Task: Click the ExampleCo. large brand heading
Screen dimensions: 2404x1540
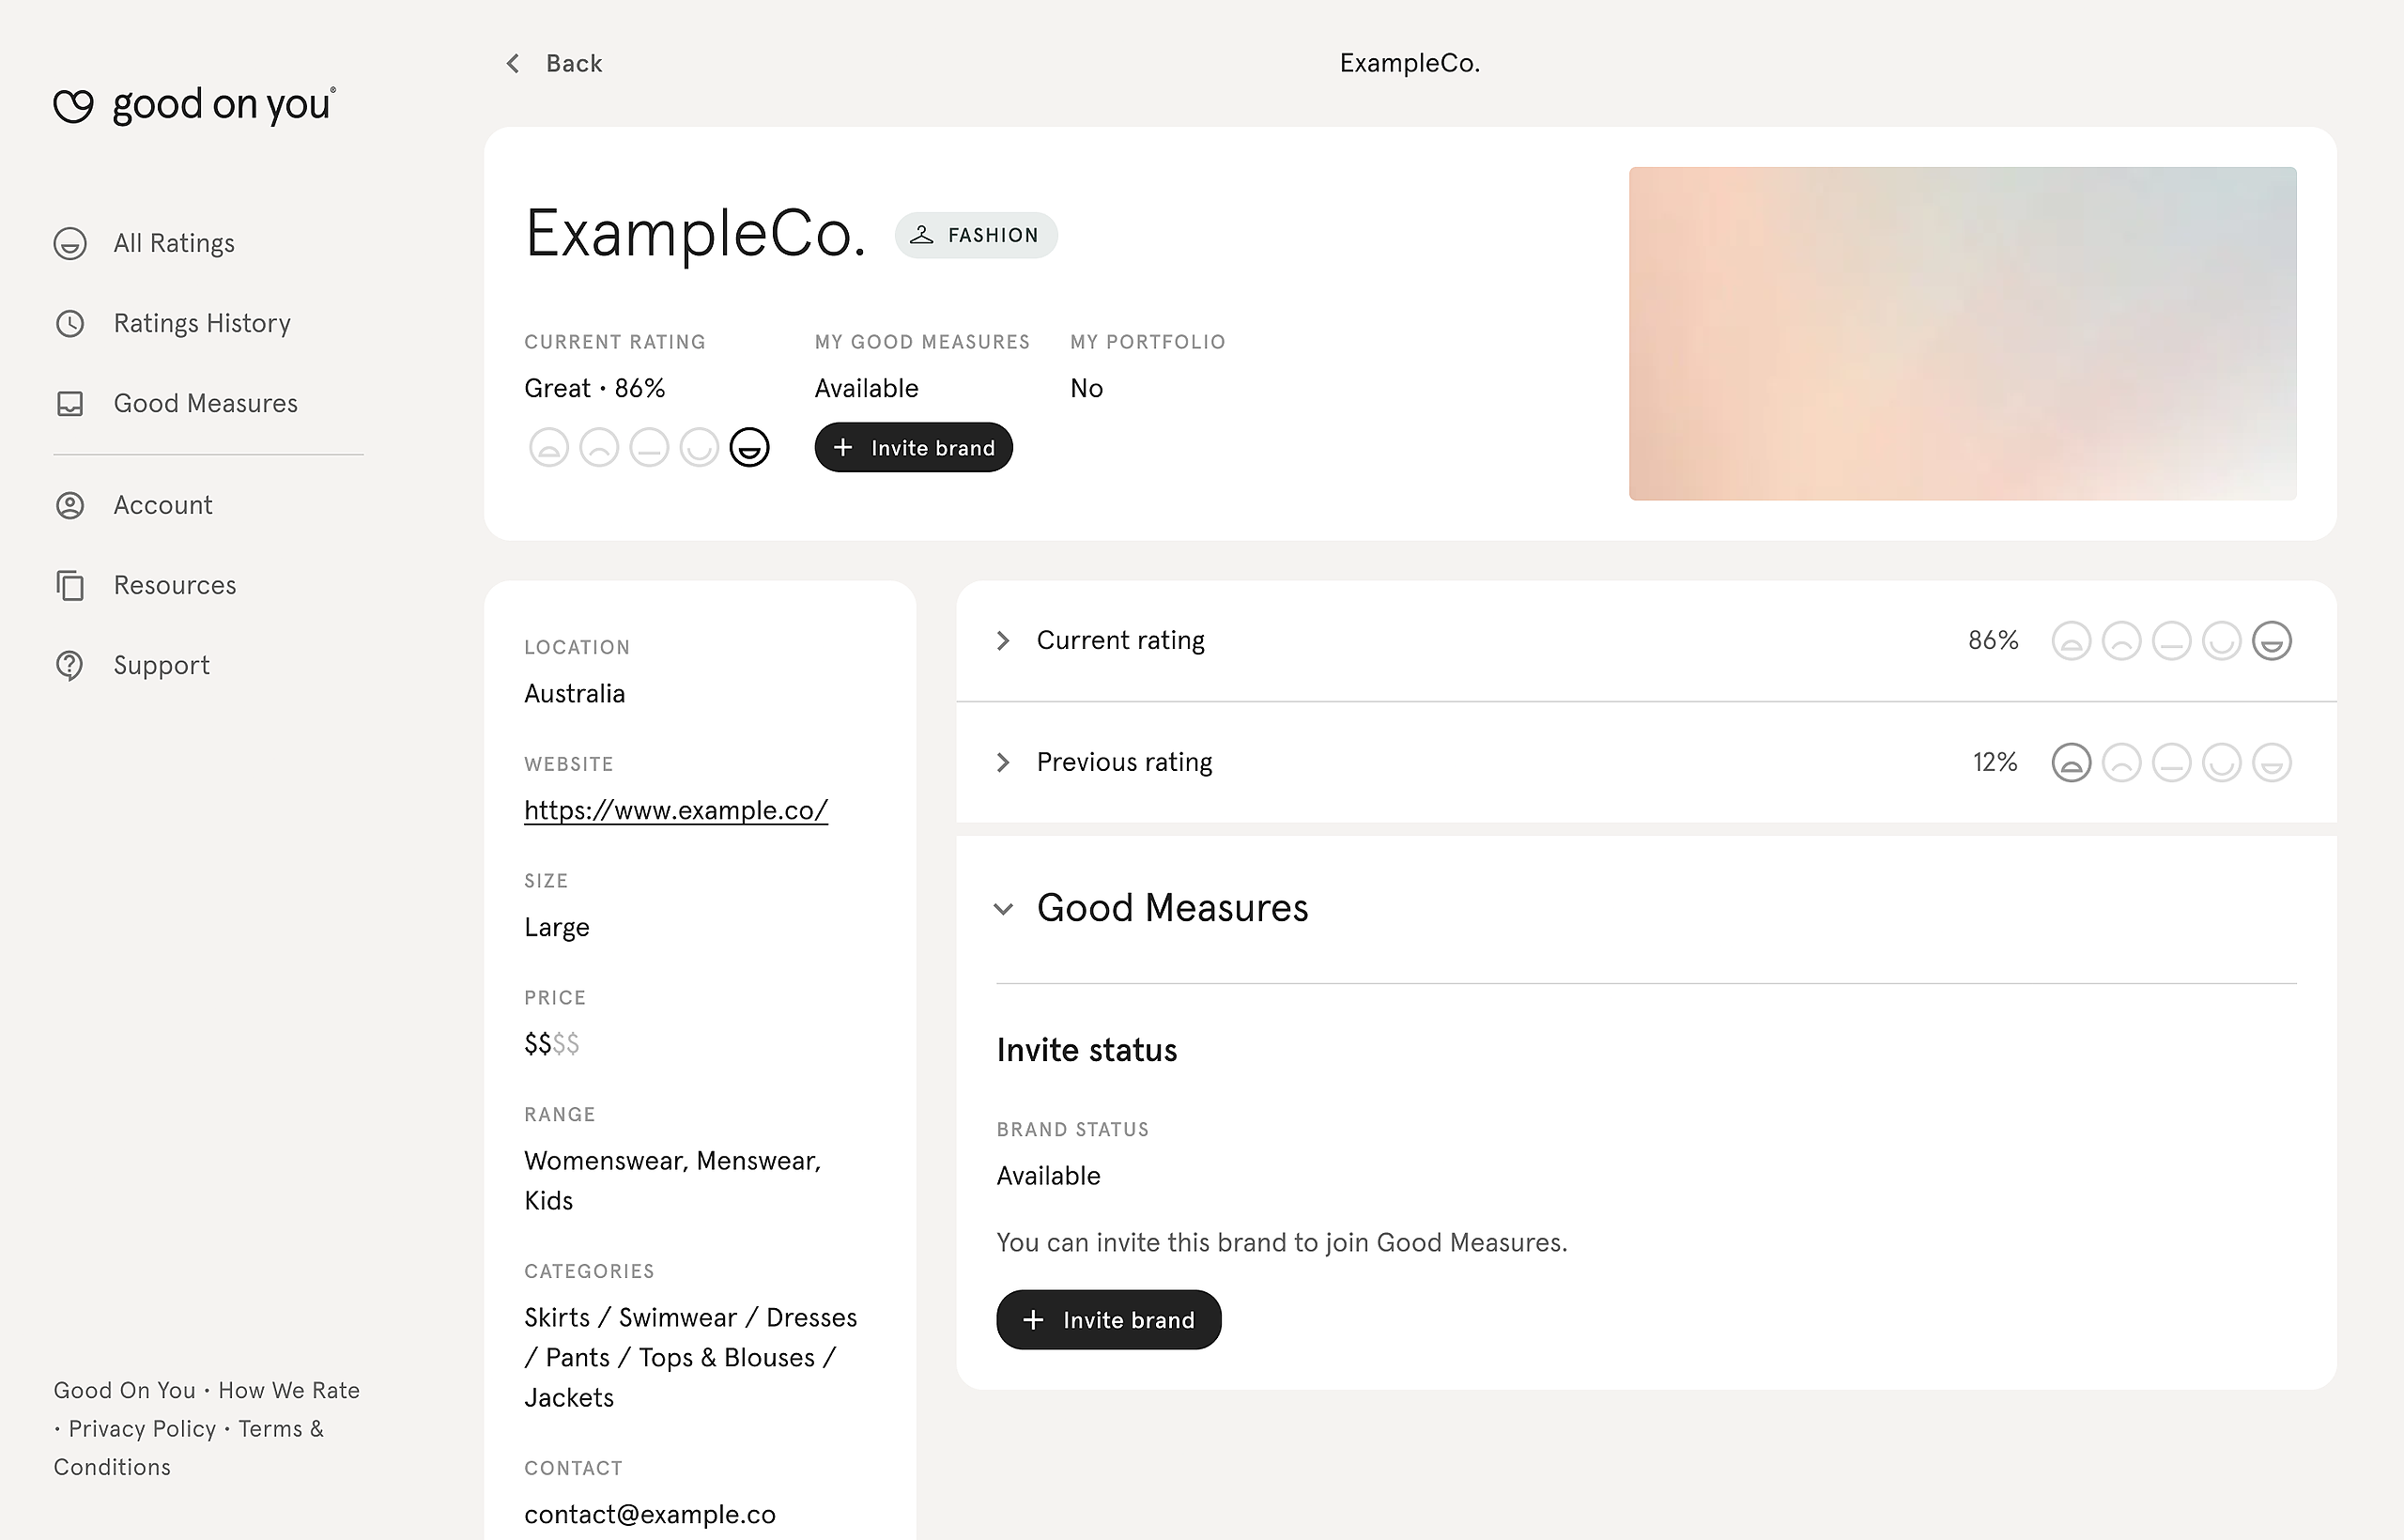Action: pyautogui.click(x=696, y=234)
